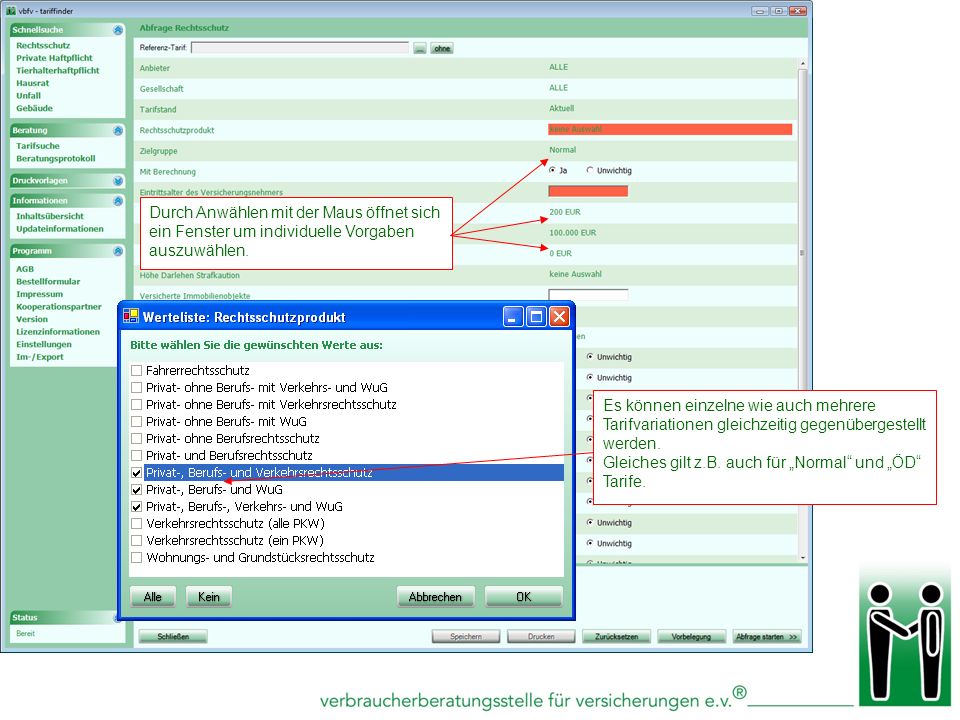Click the Werteliste dialog title icon

pos(130,317)
